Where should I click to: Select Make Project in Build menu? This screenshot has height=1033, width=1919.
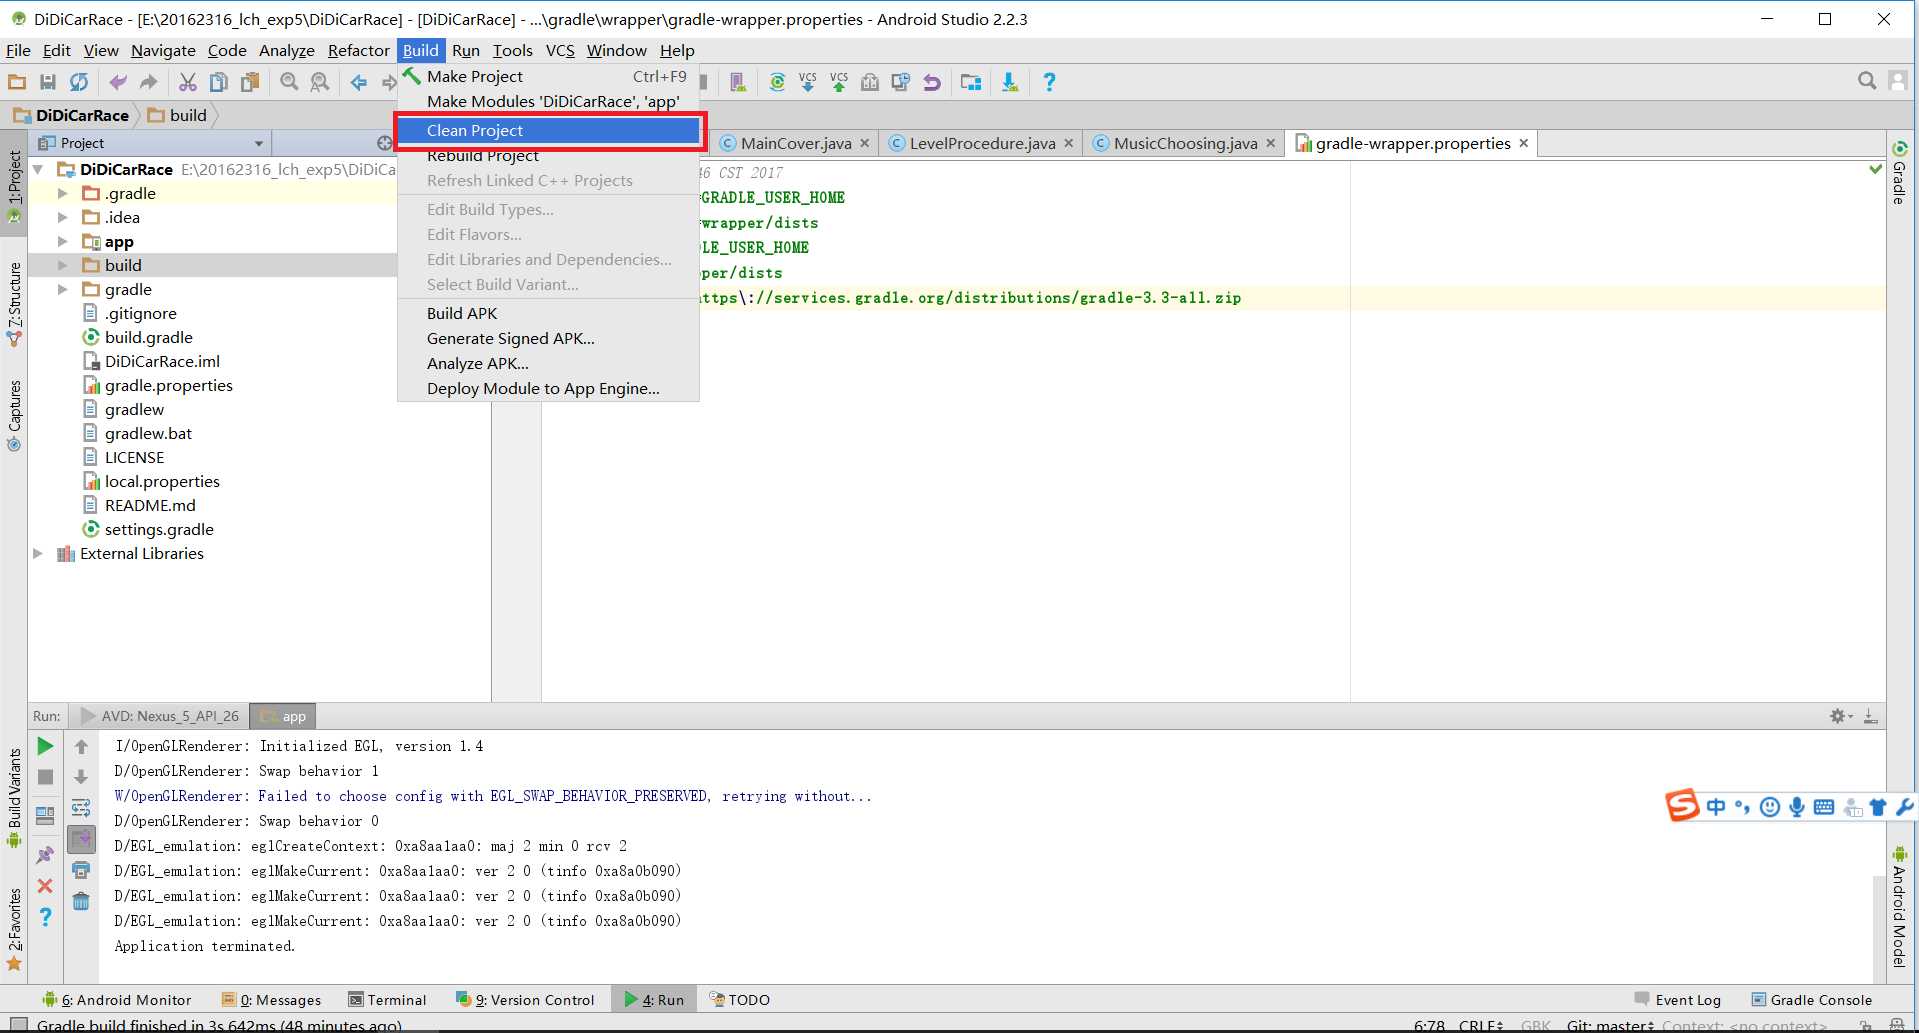tap(548, 76)
